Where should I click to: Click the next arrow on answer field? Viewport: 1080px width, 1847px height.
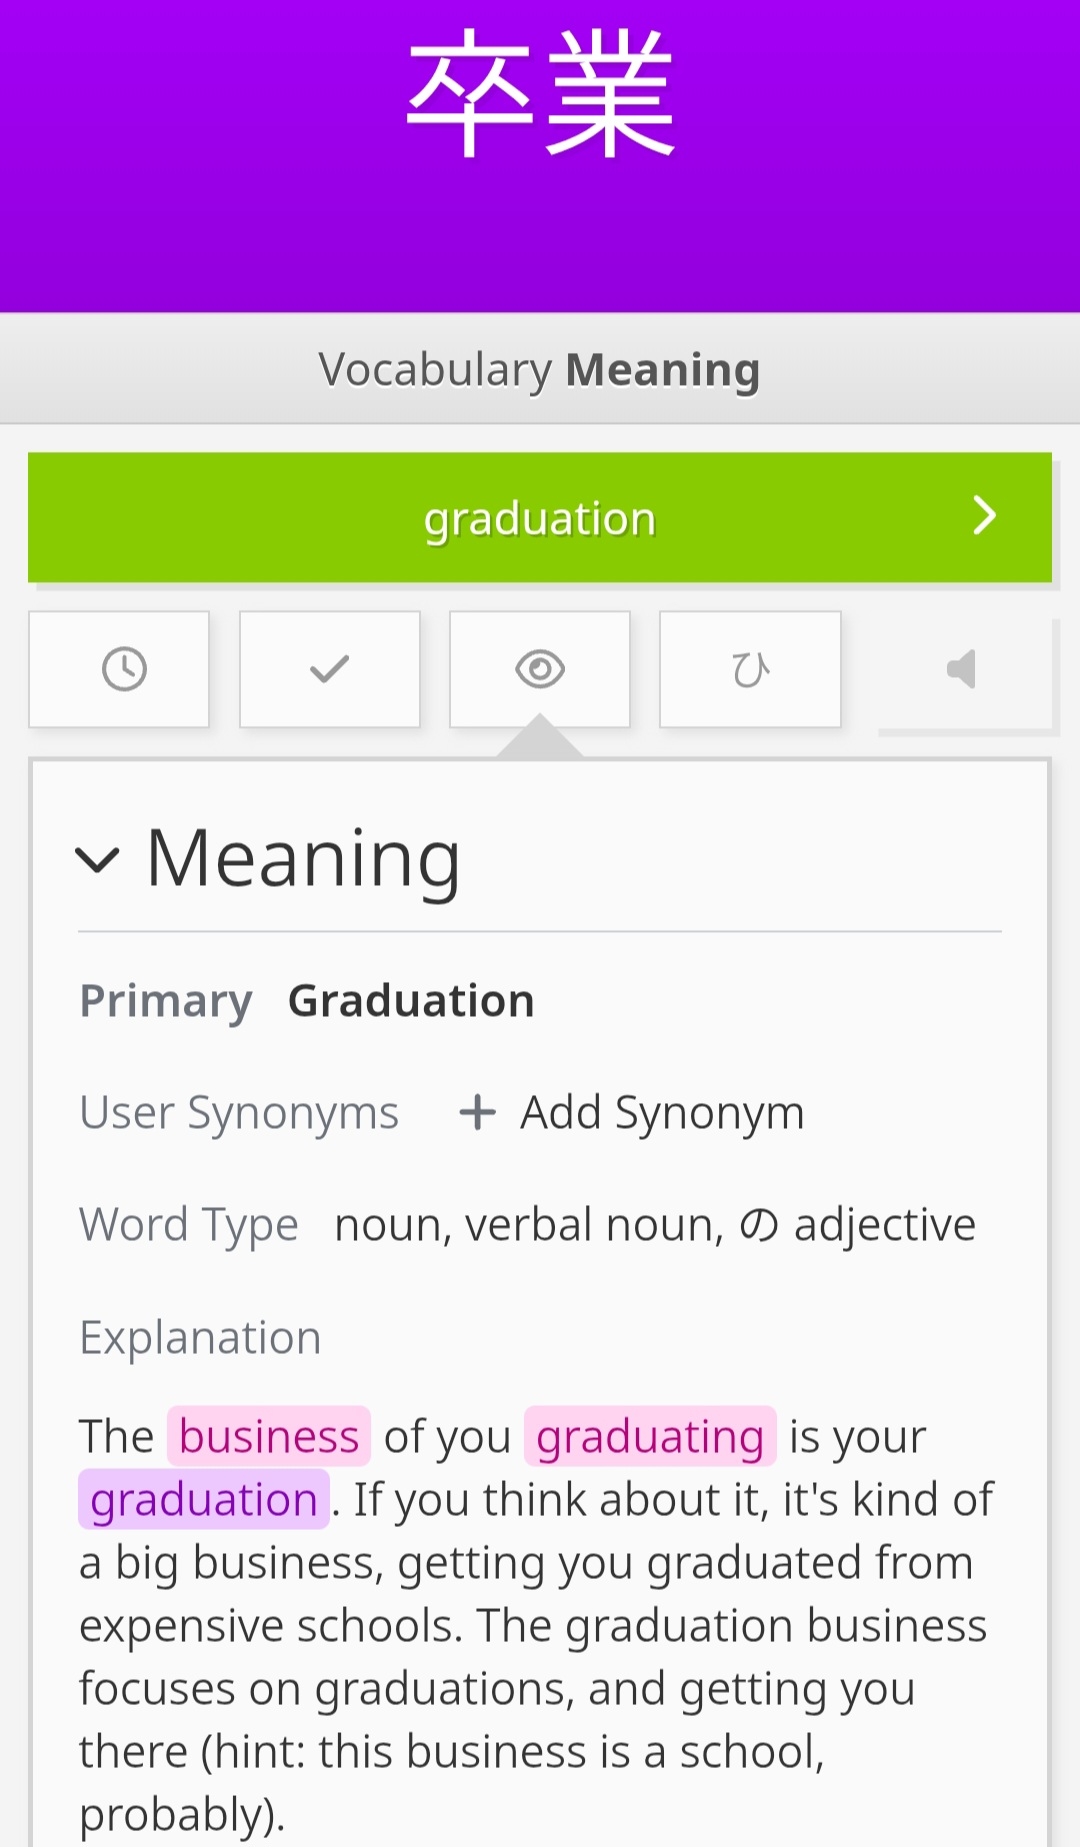[985, 516]
